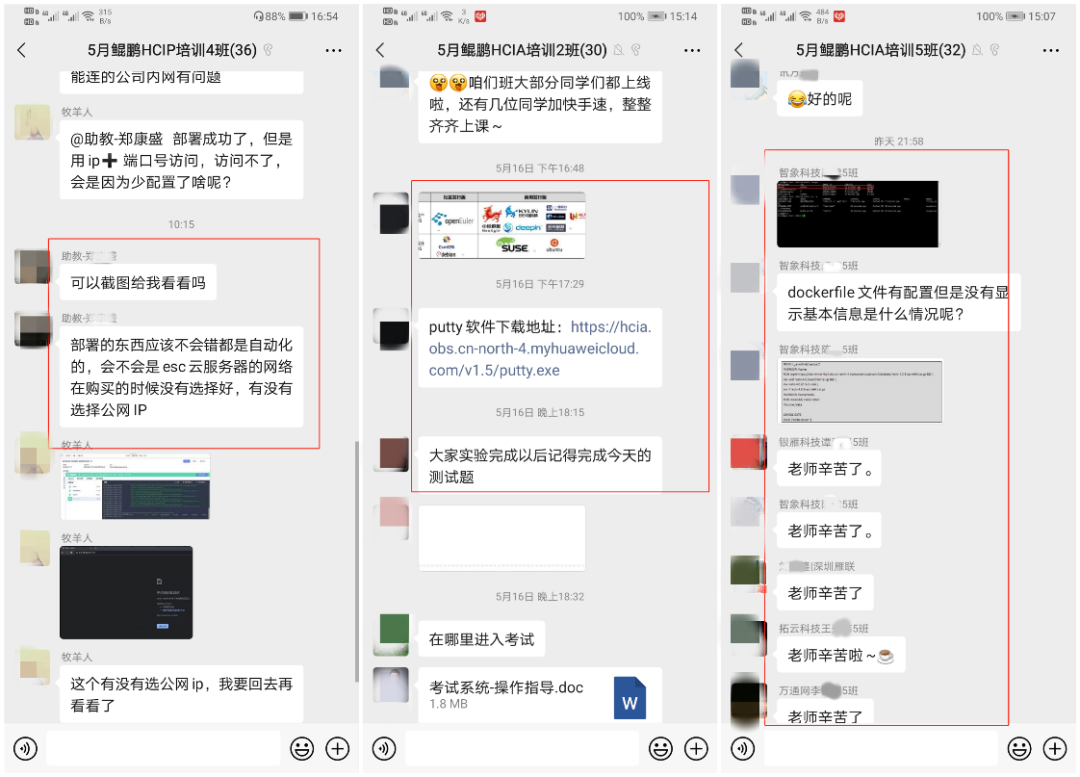Tap back arrow in HCIA培训5班 chat
The height and width of the screenshot is (777, 1080).
click(x=738, y=50)
